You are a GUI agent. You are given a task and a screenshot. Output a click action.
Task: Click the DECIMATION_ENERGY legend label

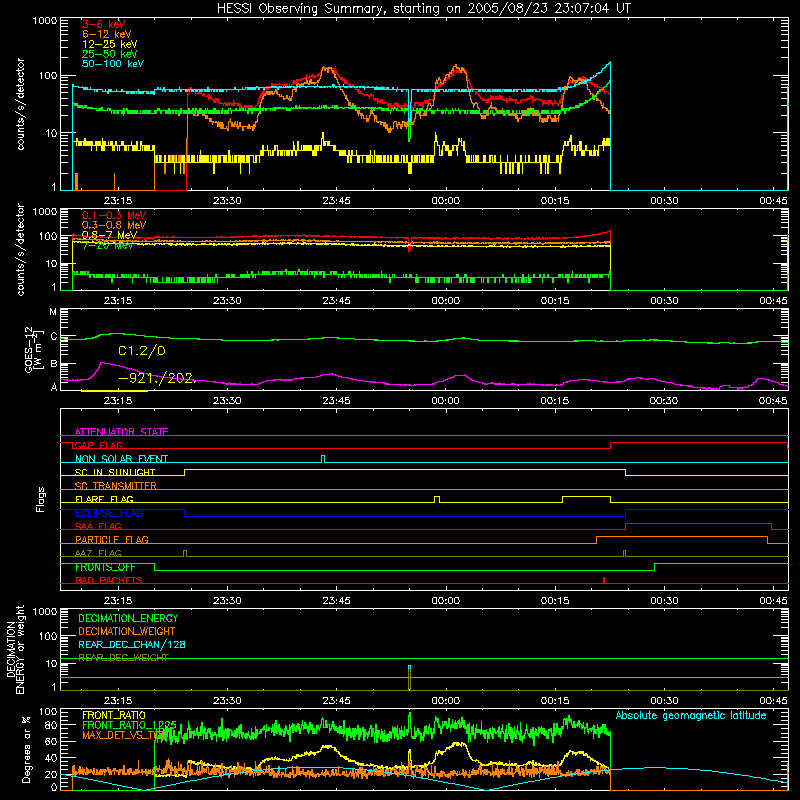click(128, 618)
